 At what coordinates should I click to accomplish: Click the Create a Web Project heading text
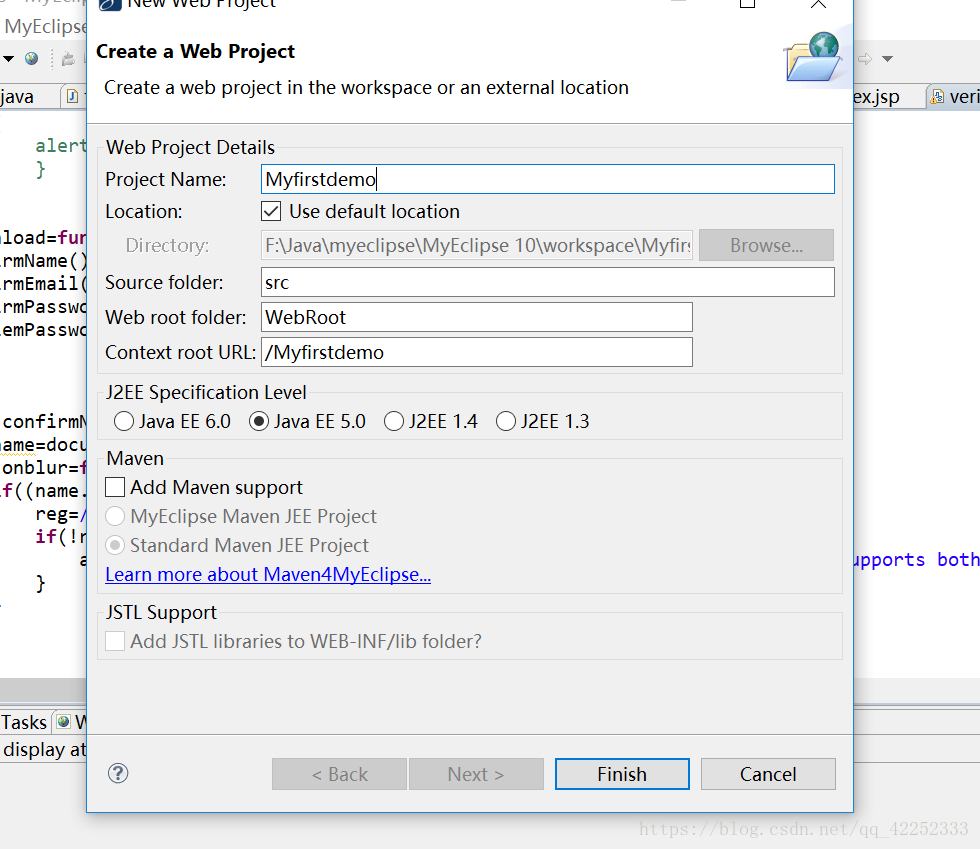coord(195,51)
